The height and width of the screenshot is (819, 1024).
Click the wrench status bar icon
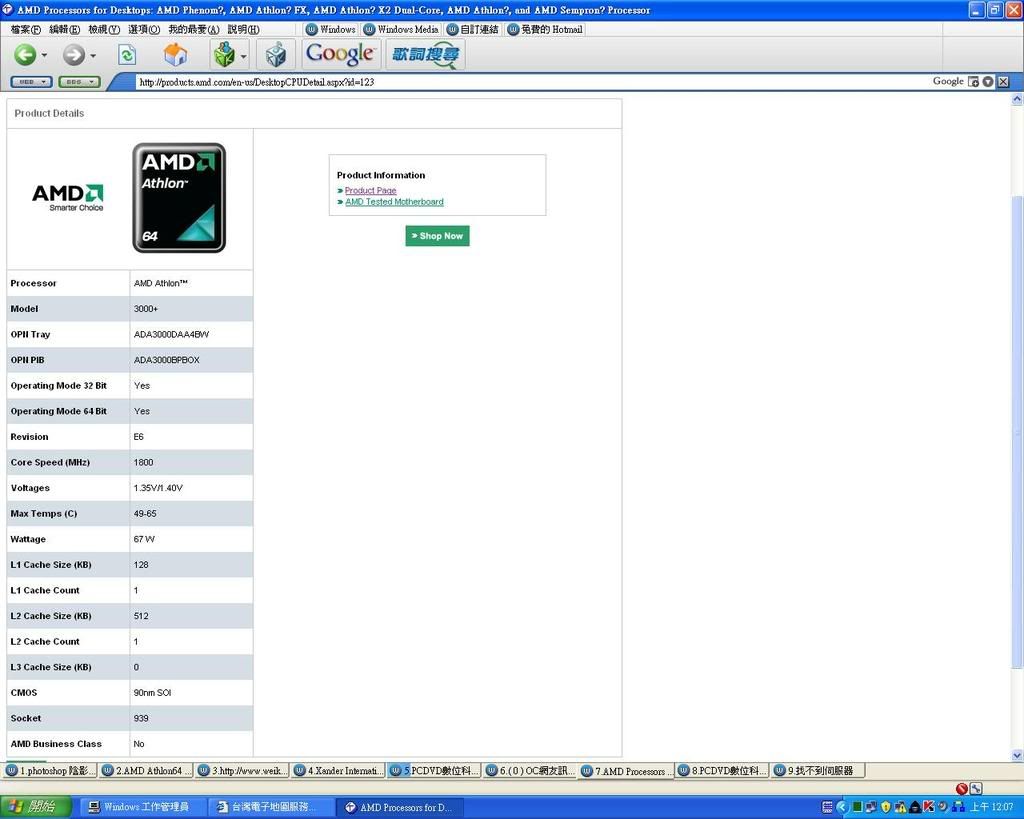point(976,788)
